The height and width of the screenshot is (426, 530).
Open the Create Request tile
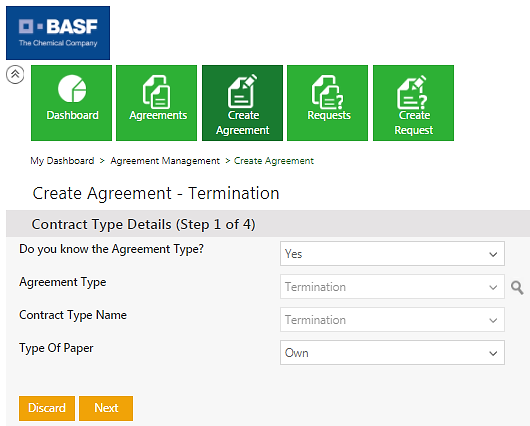413,103
